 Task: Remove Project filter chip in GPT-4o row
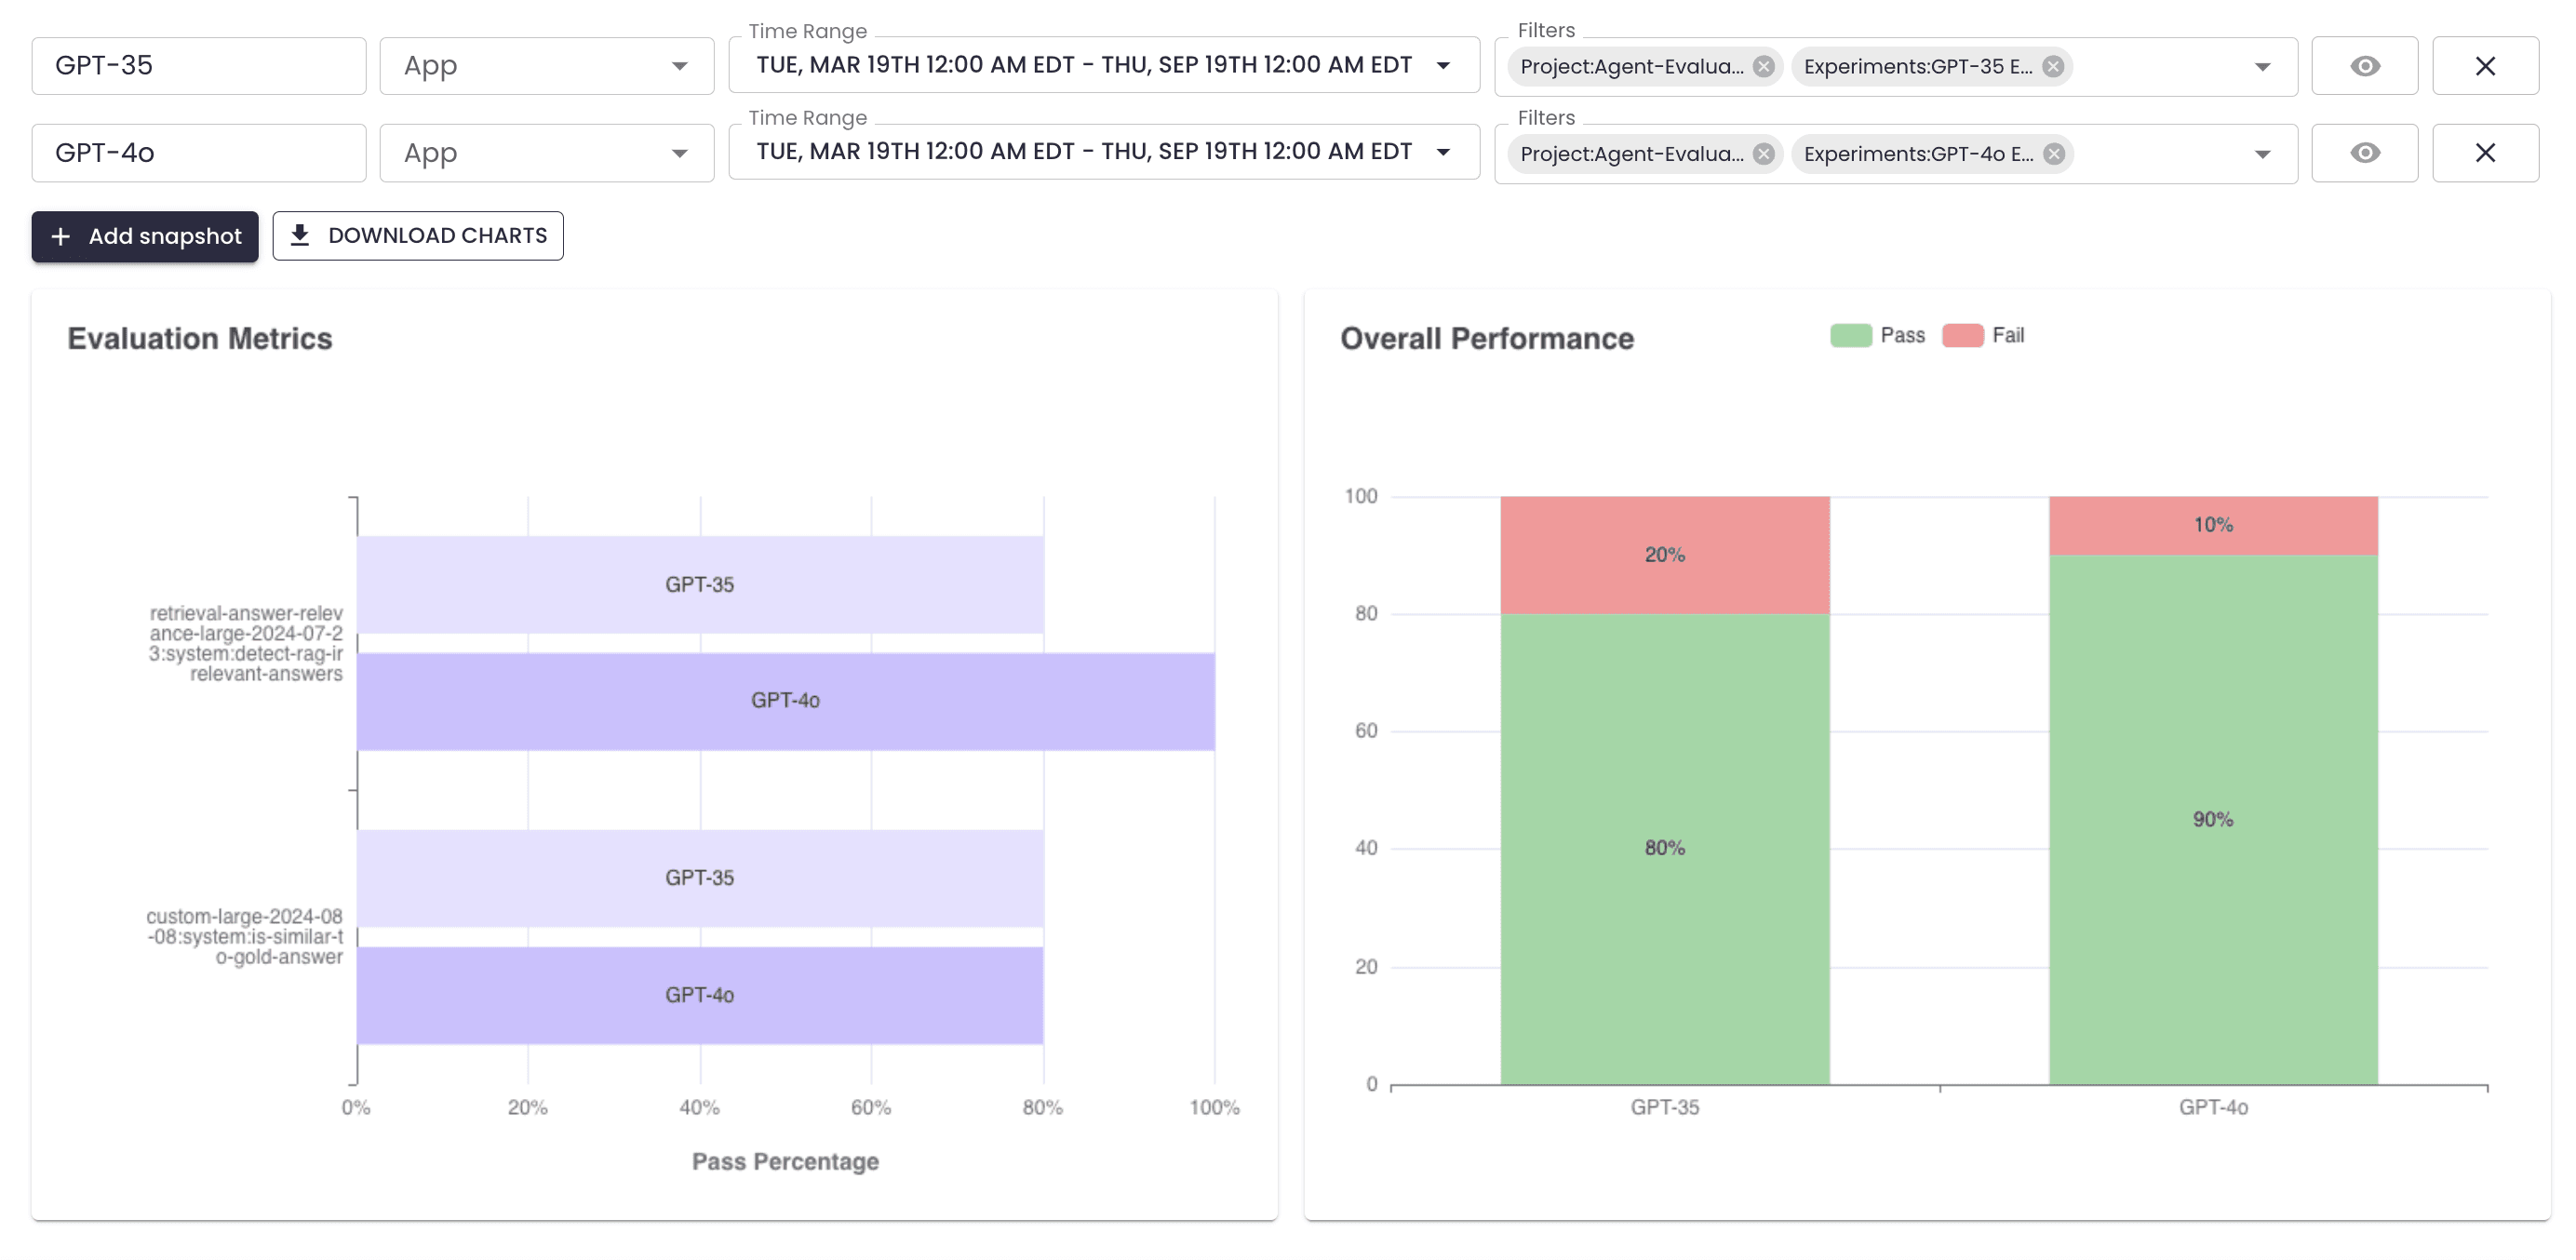1764,154
